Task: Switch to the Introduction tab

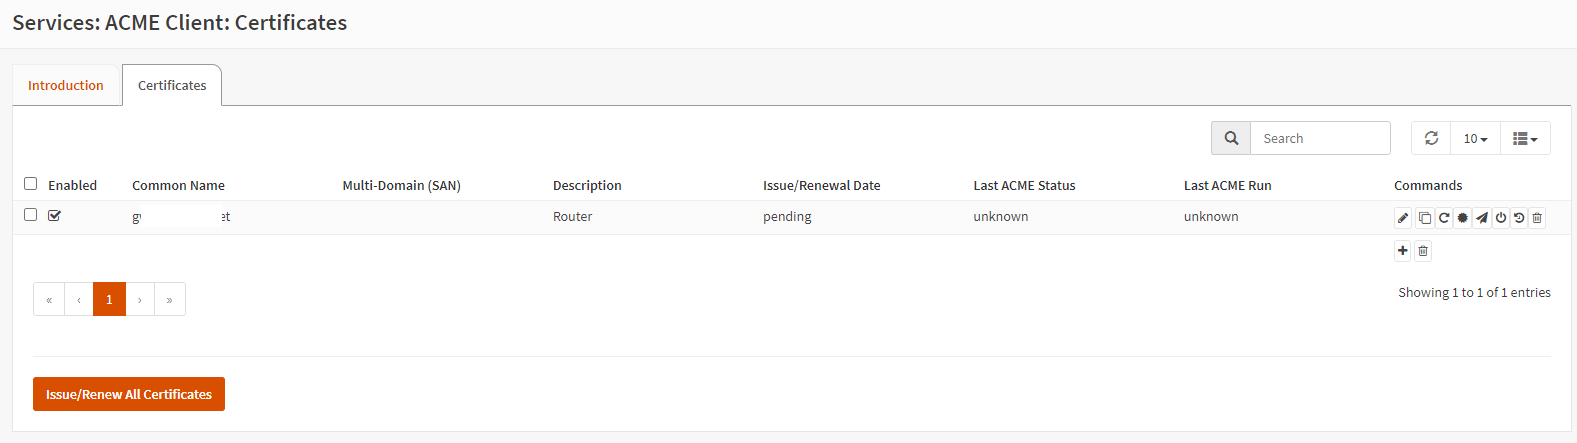Action: 66,85
